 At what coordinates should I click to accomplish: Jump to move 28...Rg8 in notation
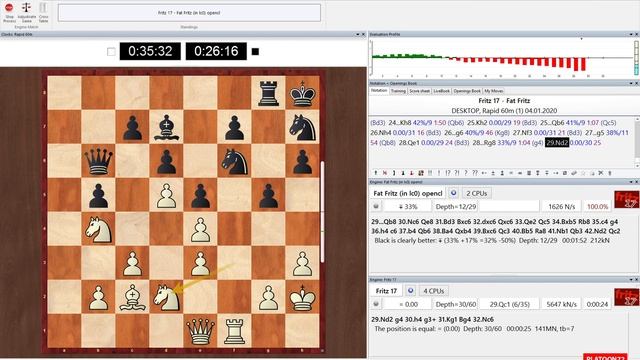coord(487,143)
